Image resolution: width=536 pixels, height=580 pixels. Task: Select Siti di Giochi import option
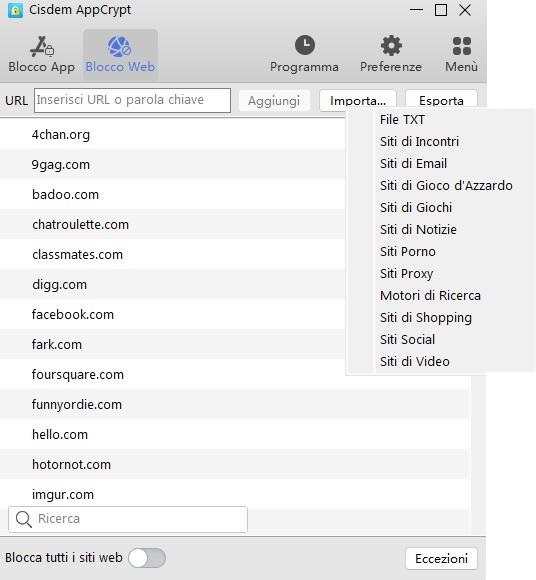[x=416, y=208]
